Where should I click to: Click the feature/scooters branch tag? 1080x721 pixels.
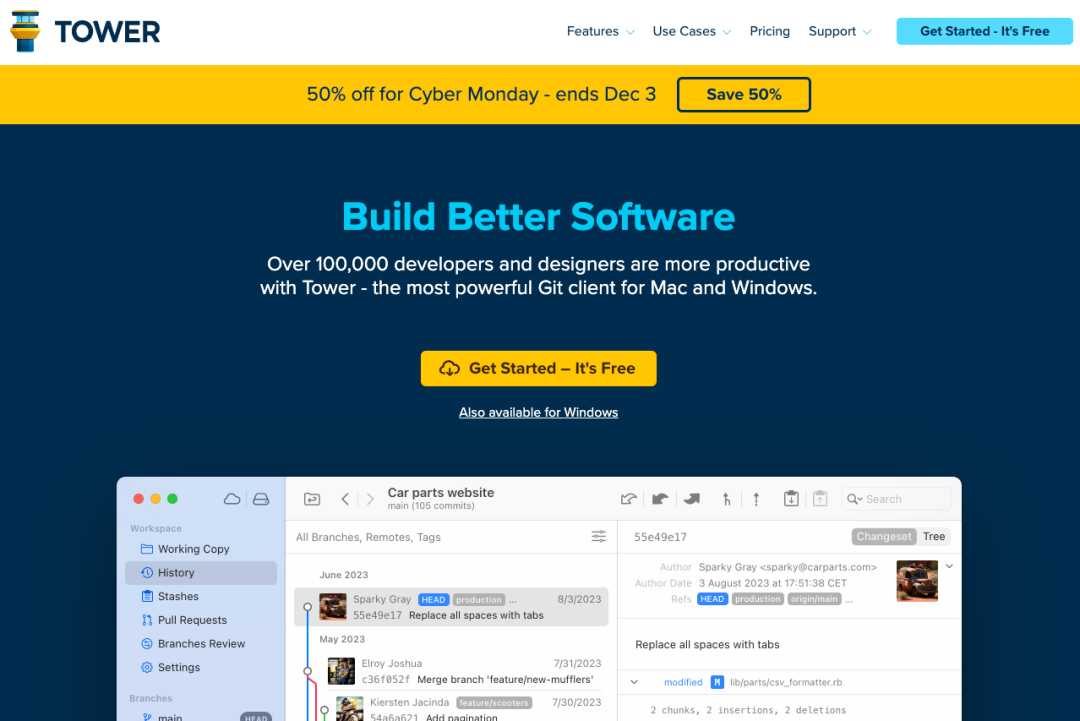[494, 702]
